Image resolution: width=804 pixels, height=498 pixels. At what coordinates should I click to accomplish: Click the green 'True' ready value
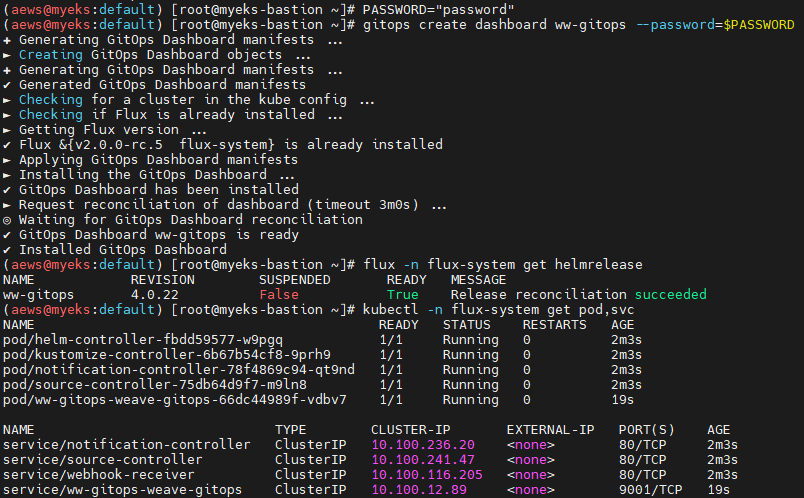pyautogui.click(x=403, y=294)
